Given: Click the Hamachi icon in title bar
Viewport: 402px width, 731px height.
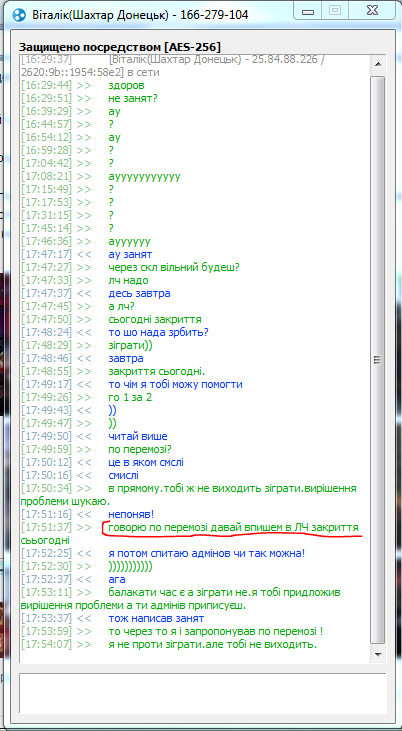Looking at the screenshot, I should 21,15.
